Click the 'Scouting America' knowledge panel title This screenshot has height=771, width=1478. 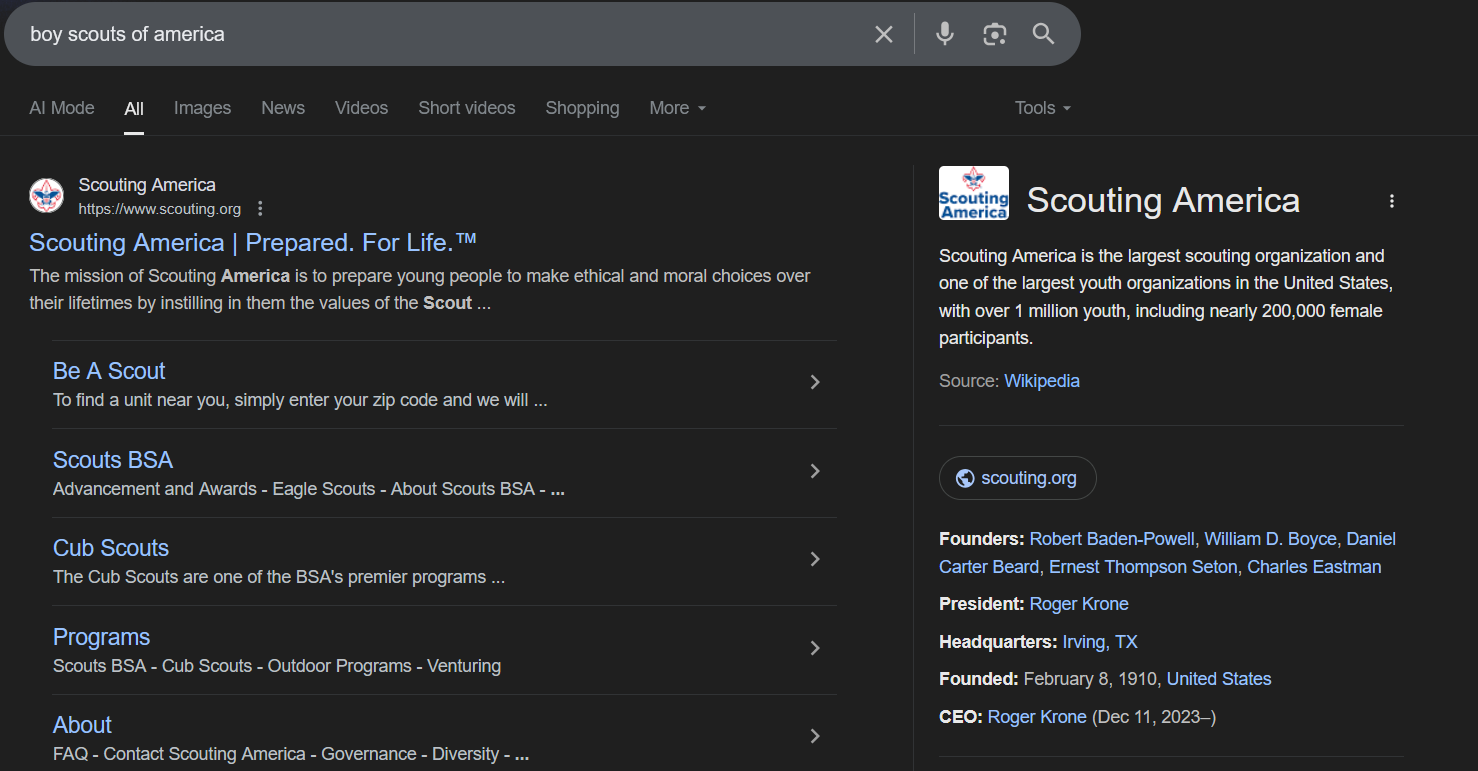click(1163, 200)
